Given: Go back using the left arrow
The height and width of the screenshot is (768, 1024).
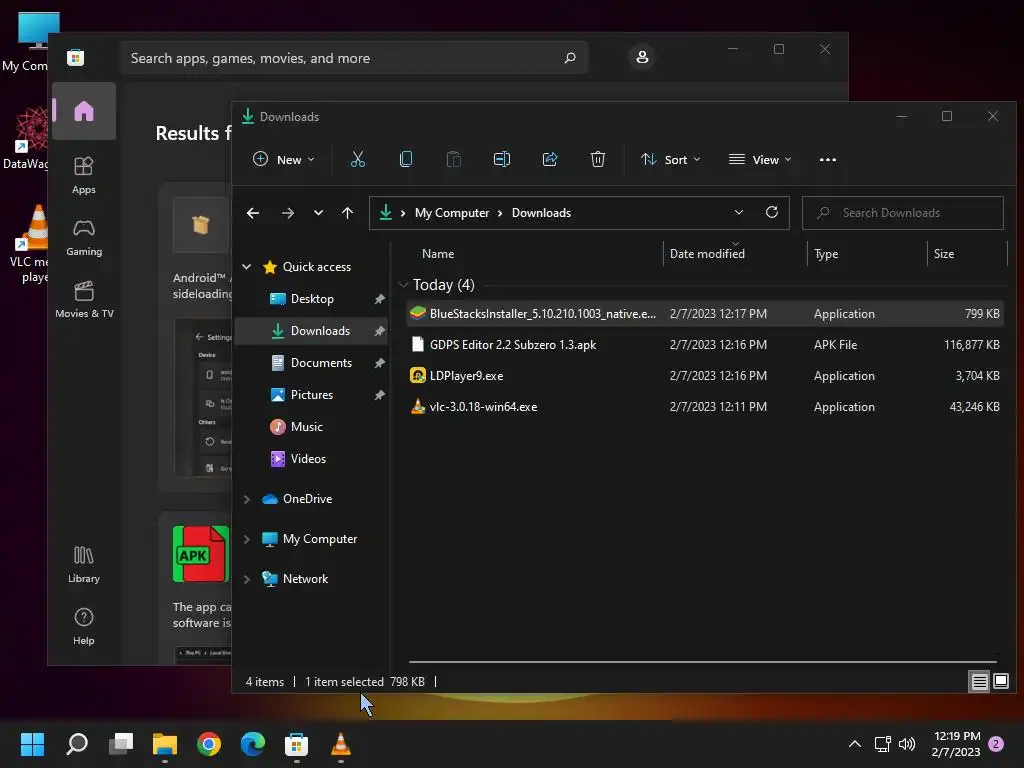Looking at the screenshot, I should pos(253,213).
